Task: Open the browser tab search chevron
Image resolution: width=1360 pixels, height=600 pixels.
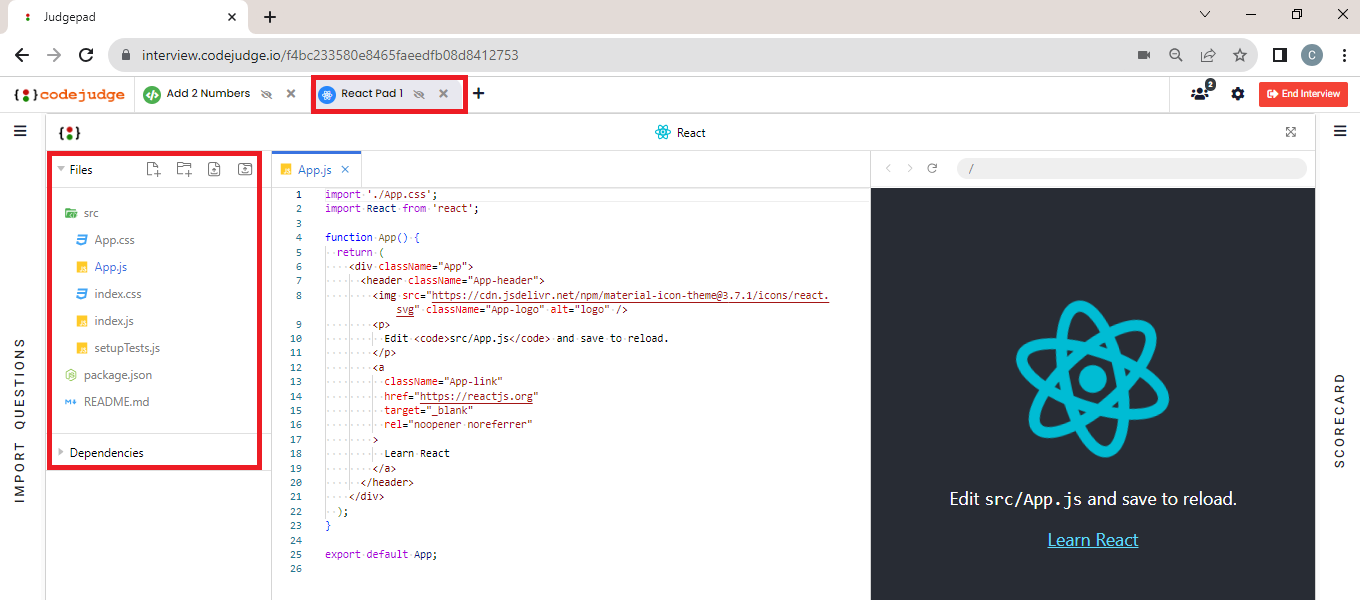Action: tap(1205, 14)
